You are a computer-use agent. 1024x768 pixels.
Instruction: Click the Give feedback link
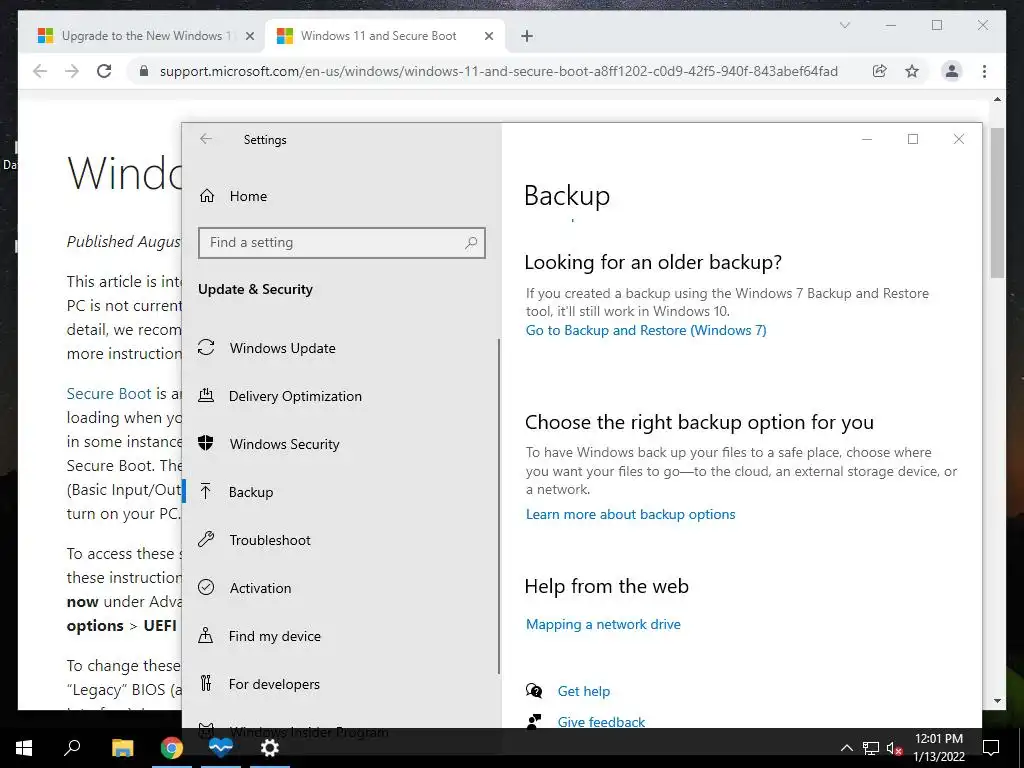601,722
